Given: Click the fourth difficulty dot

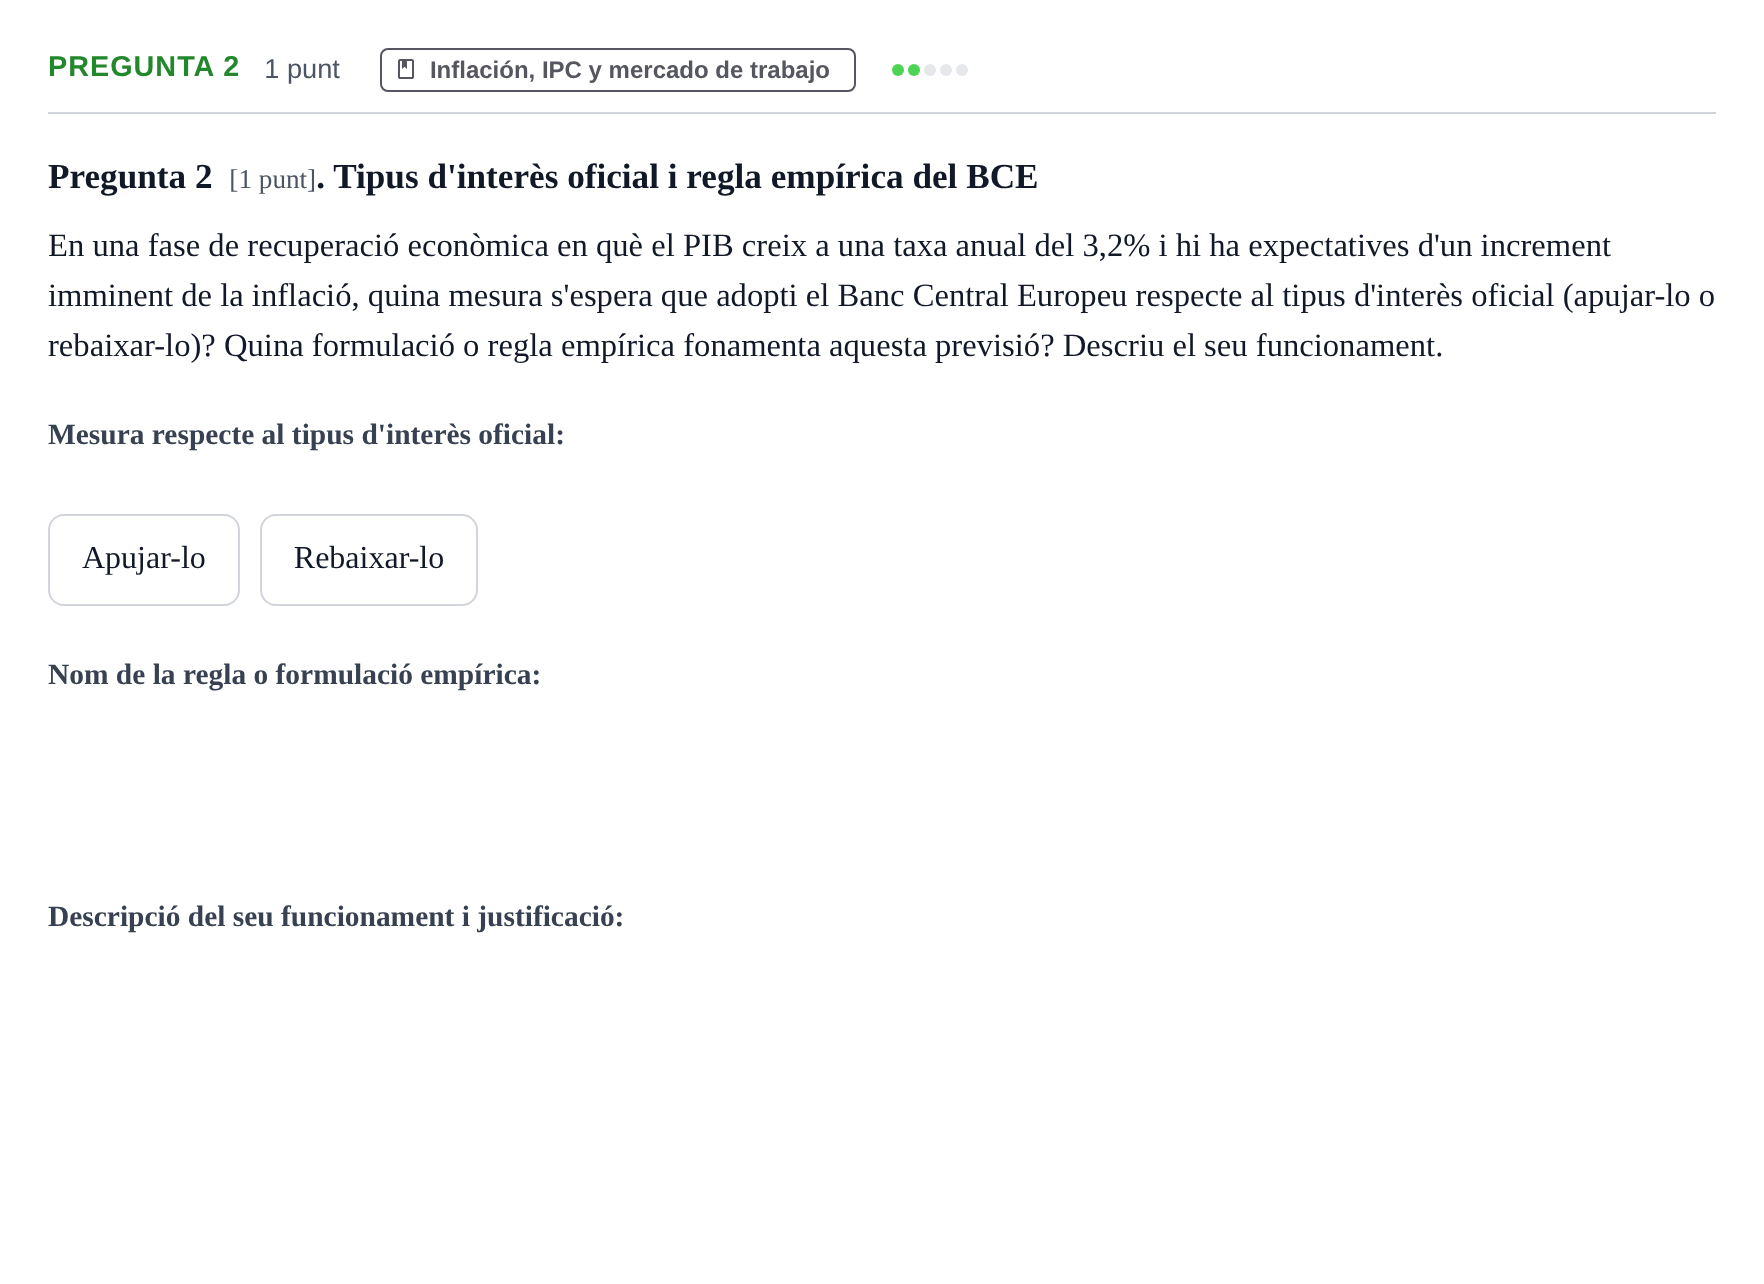Looking at the screenshot, I should tap(946, 70).
